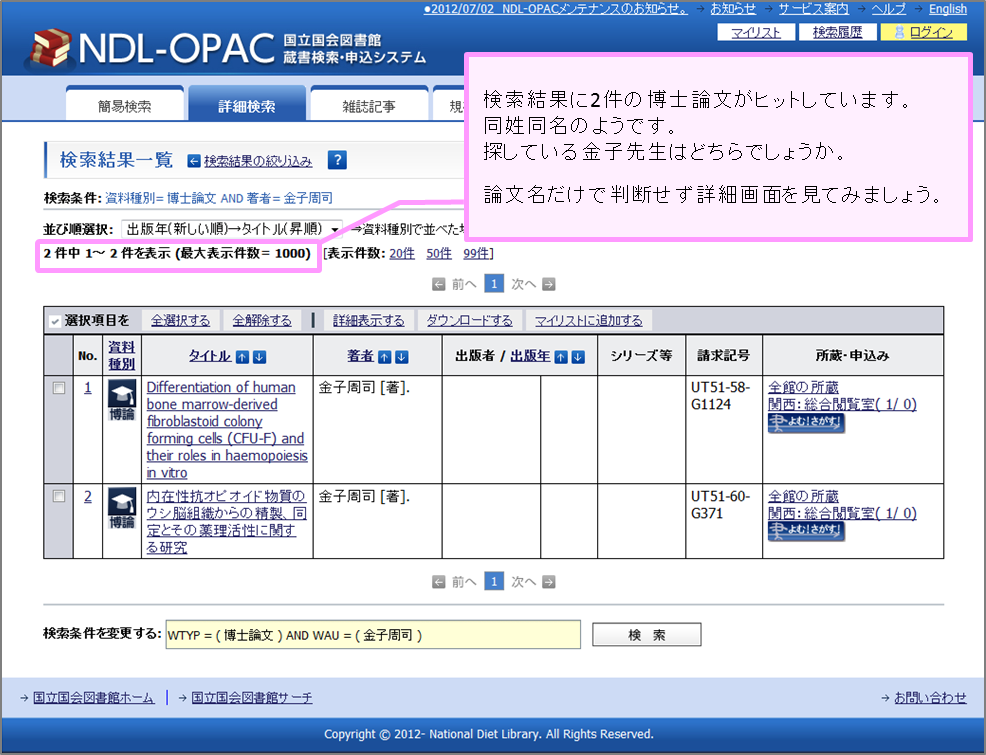The width and height of the screenshot is (986, 755).
Task: Switch language via English link
Action: pos(948,9)
